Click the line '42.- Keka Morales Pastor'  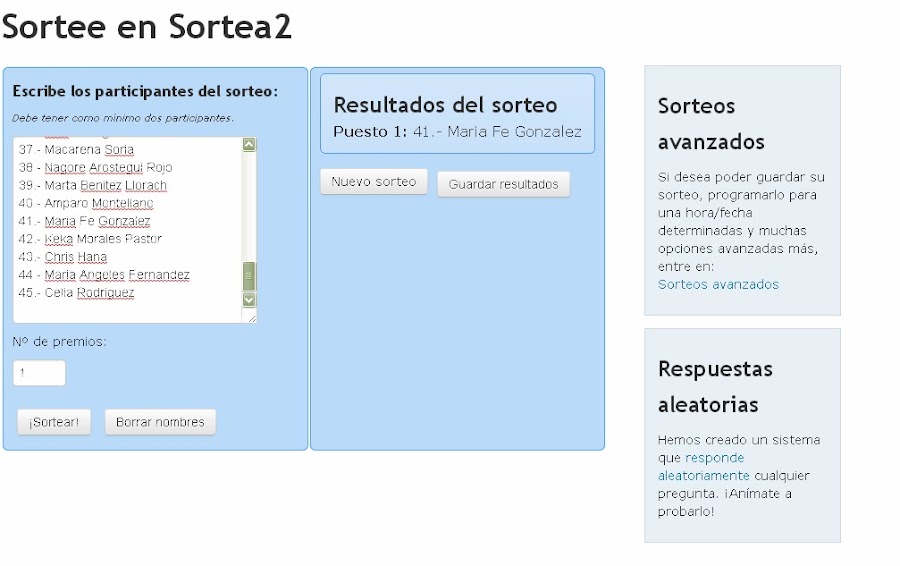click(90, 239)
